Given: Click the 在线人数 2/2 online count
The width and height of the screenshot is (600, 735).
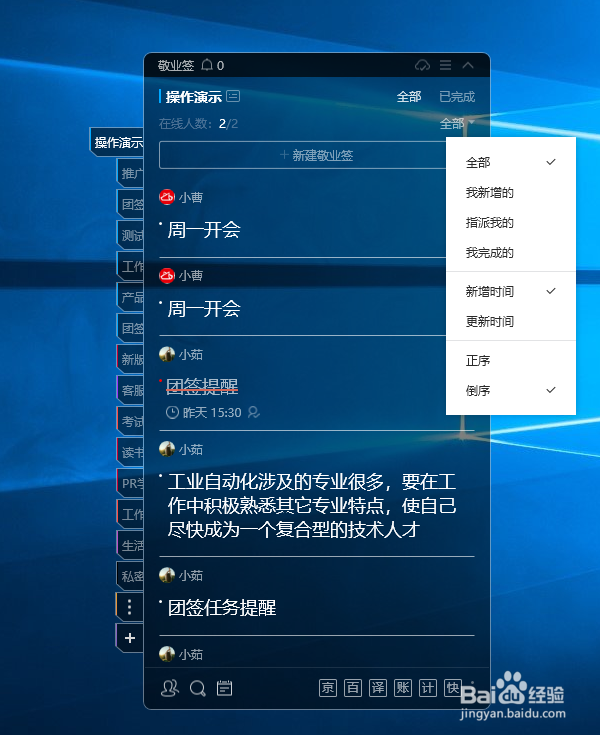Looking at the screenshot, I should (198, 124).
